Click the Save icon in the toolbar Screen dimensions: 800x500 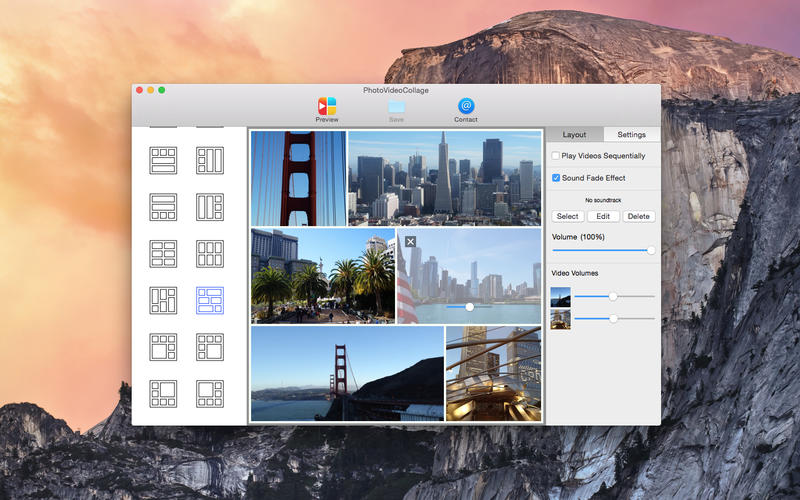click(x=396, y=106)
